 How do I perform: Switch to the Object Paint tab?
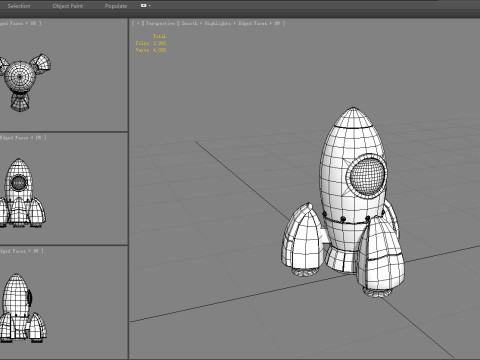(x=68, y=6)
